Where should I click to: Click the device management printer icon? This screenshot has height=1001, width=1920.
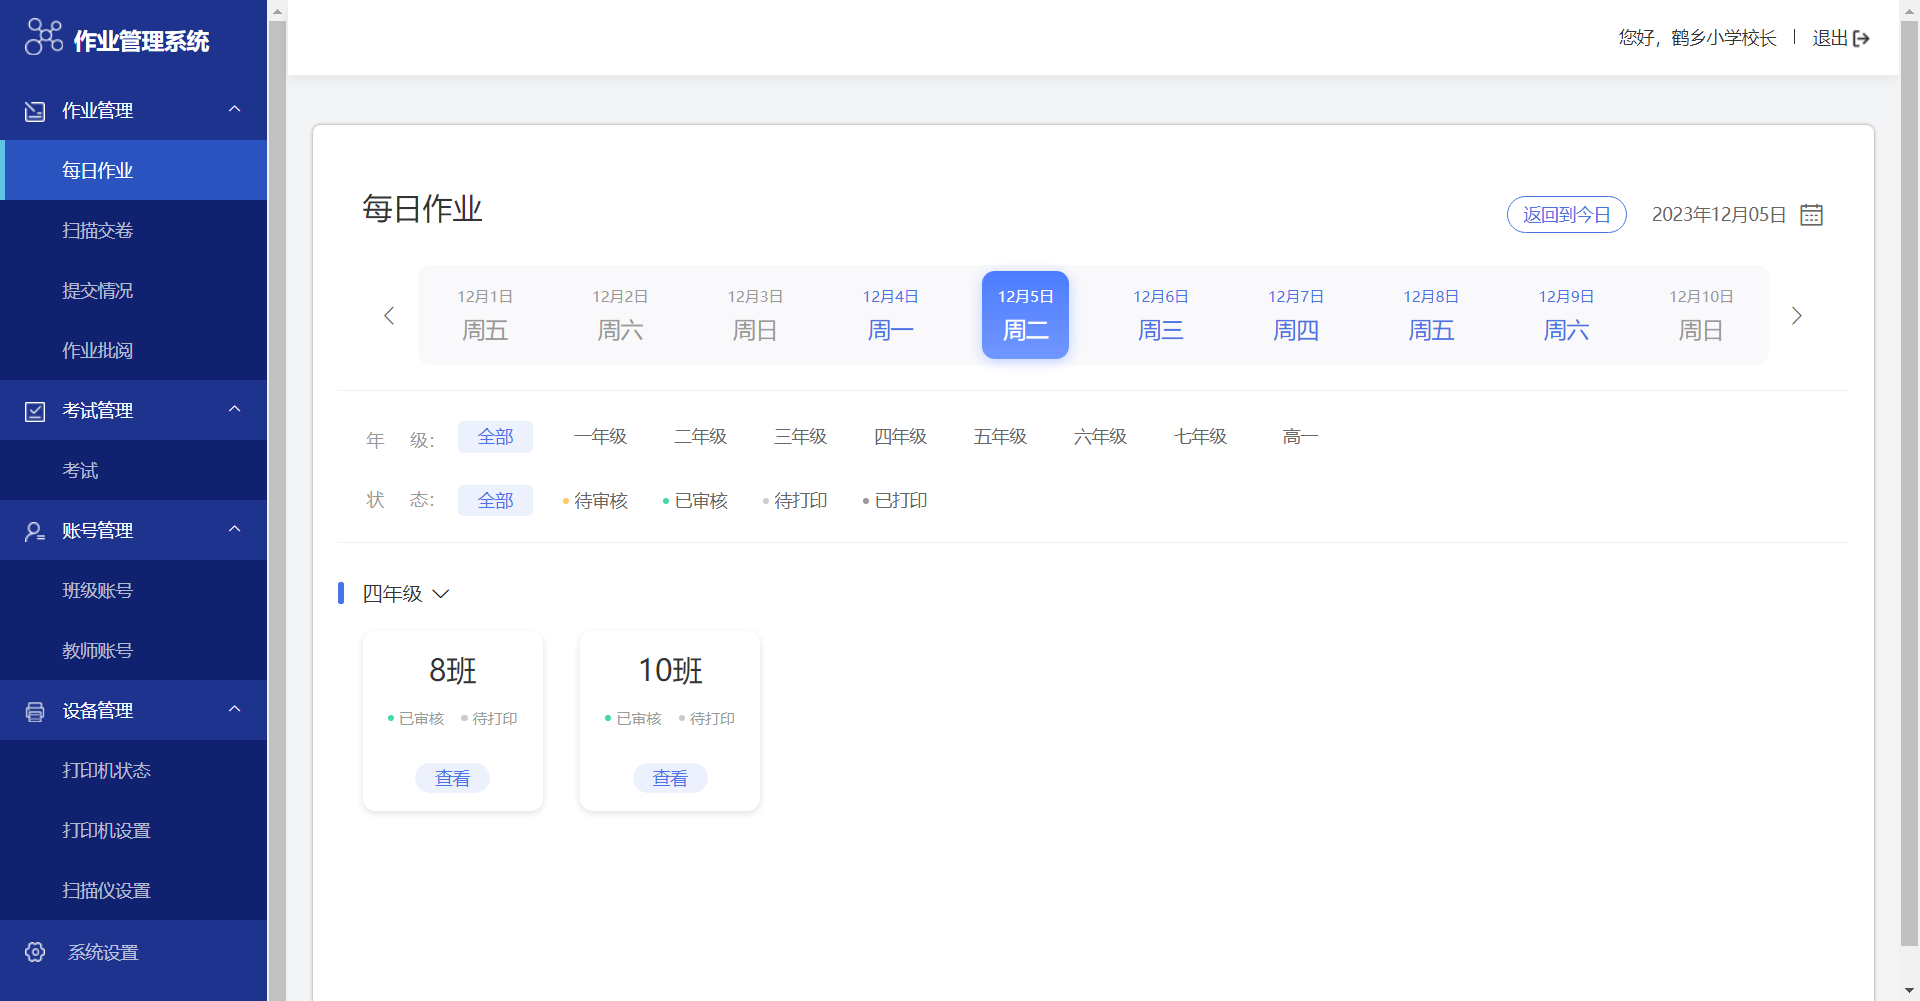(x=35, y=711)
